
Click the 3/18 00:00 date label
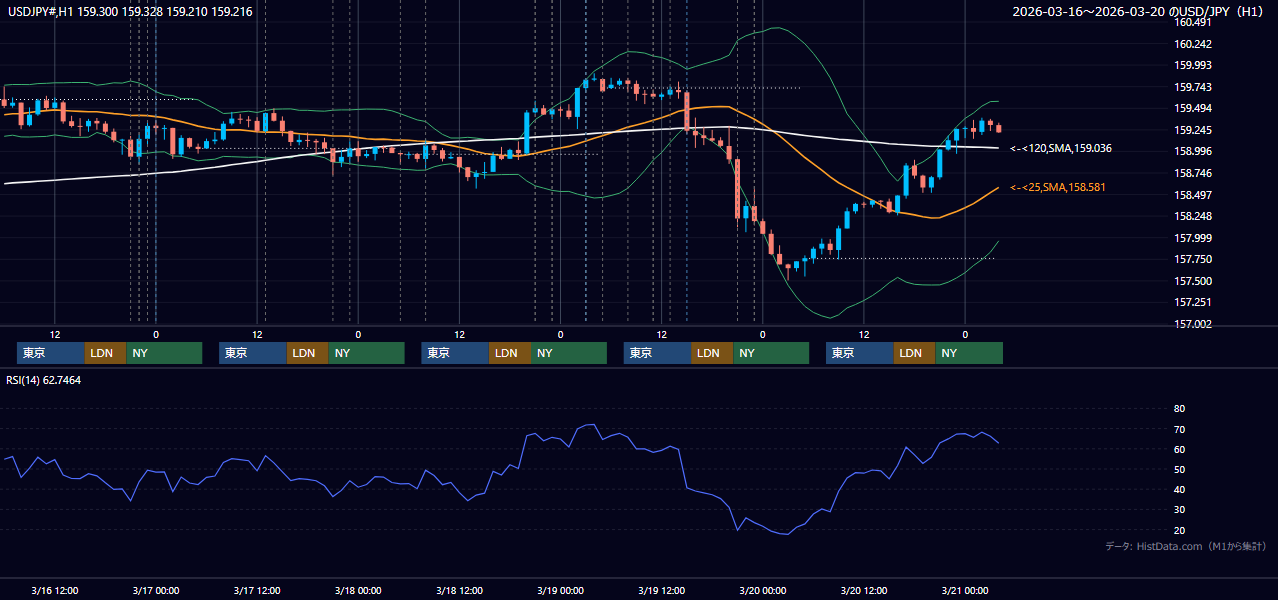(357, 590)
